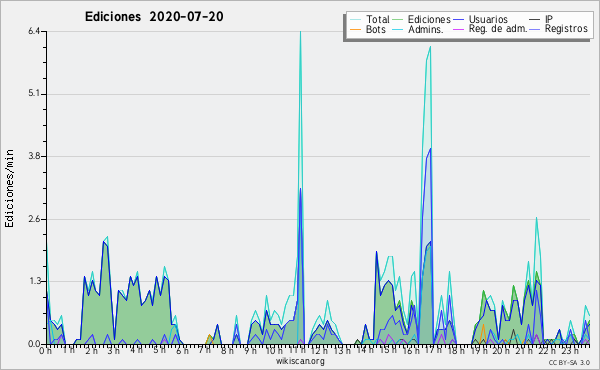The image size is (600, 370).
Task: Click the "8 h" x-axis label
Action: pos(227,350)
